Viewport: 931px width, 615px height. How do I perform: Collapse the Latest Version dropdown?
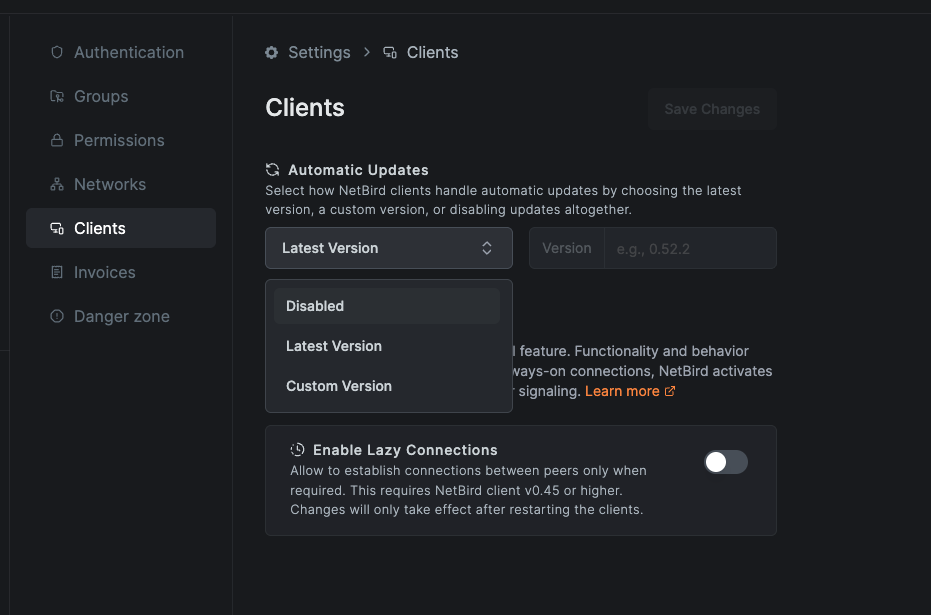388,248
